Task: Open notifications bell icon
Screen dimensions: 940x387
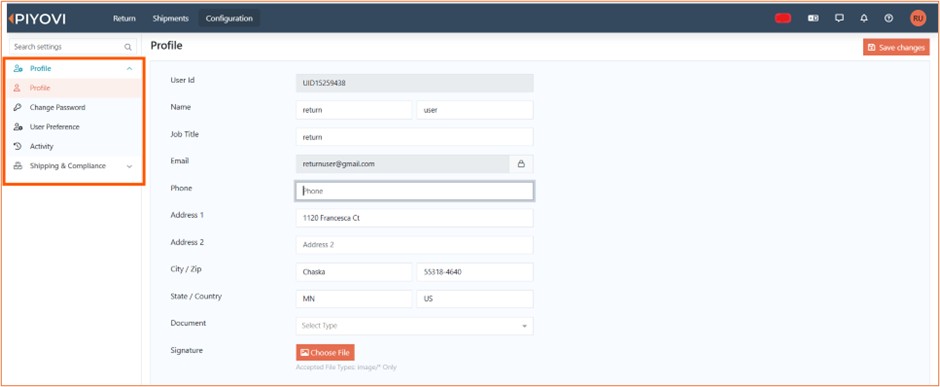Action: point(864,19)
